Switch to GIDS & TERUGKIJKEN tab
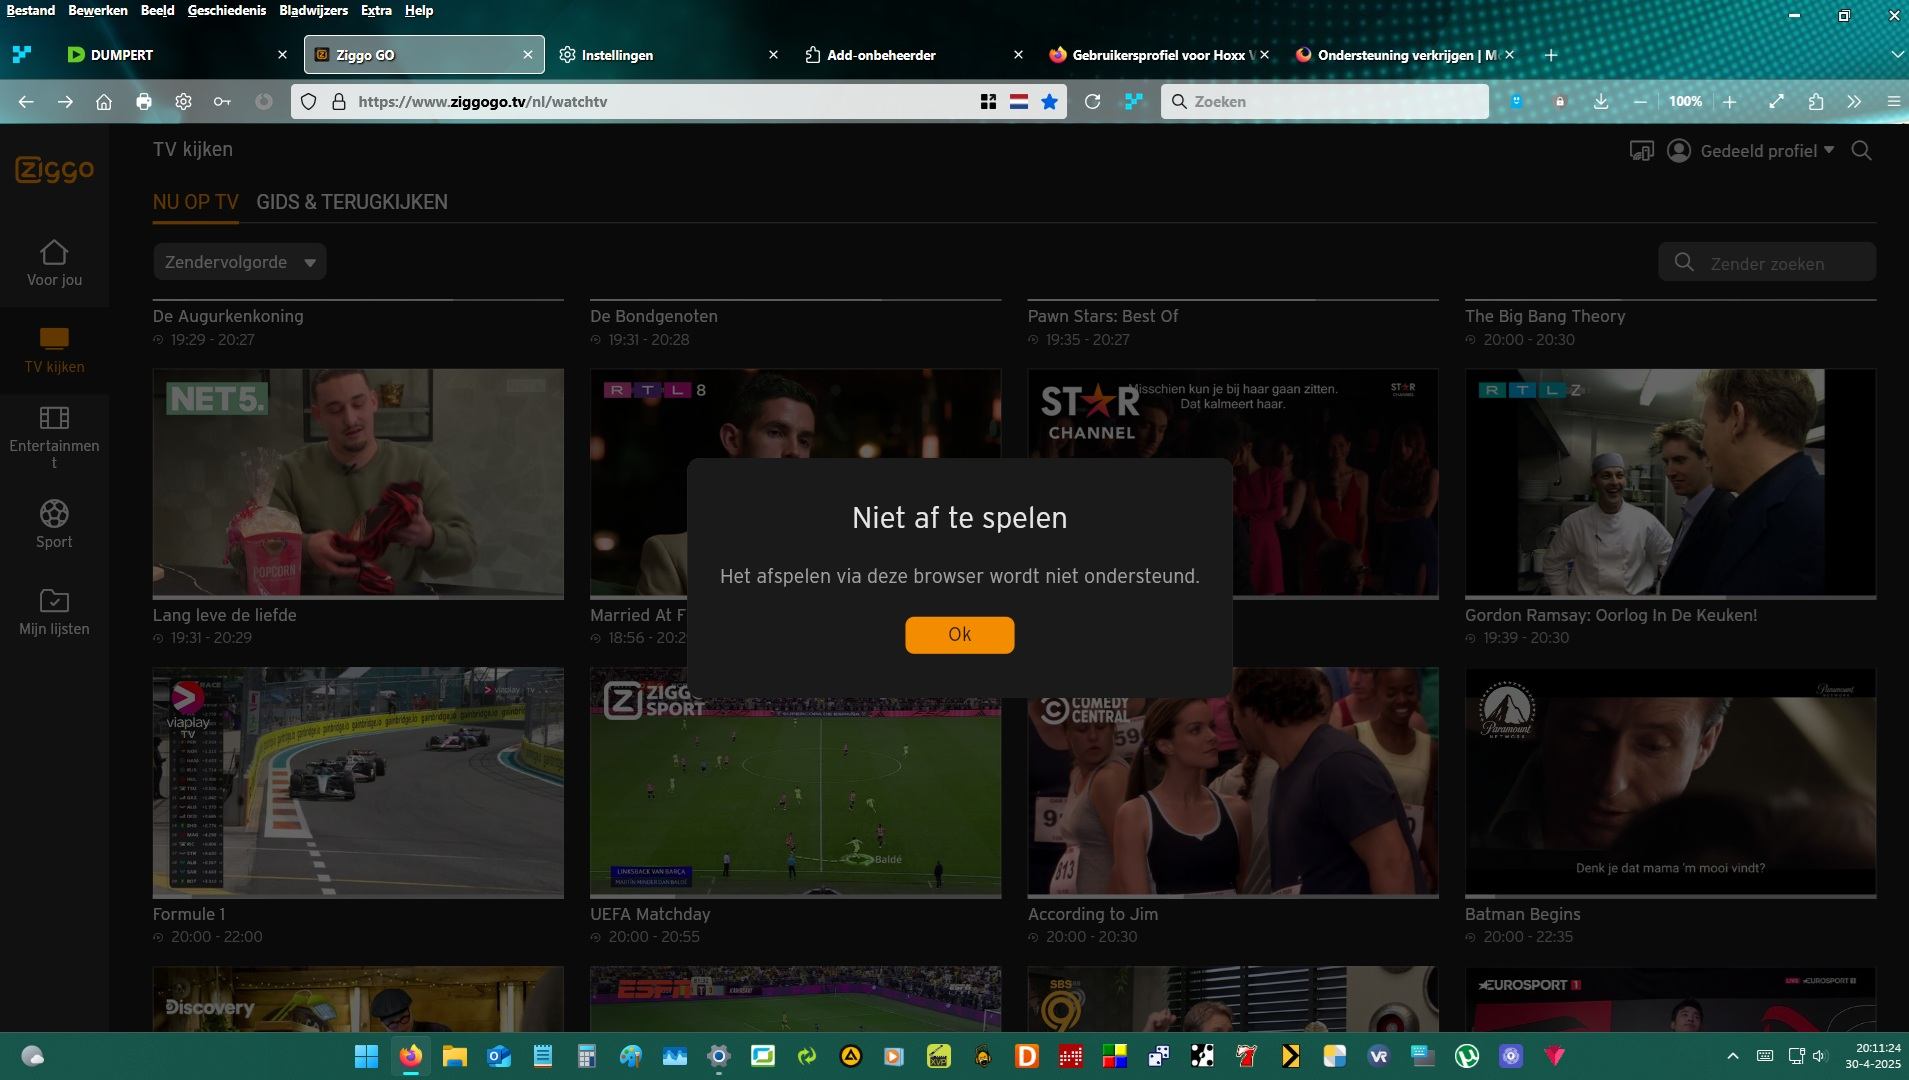The height and width of the screenshot is (1080, 1909). click(x=352, y=202)
